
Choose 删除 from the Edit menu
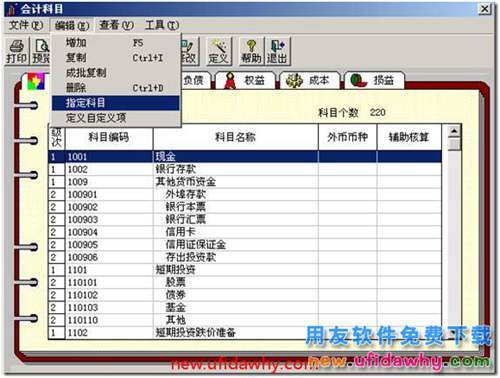click(x=115, y=88)
